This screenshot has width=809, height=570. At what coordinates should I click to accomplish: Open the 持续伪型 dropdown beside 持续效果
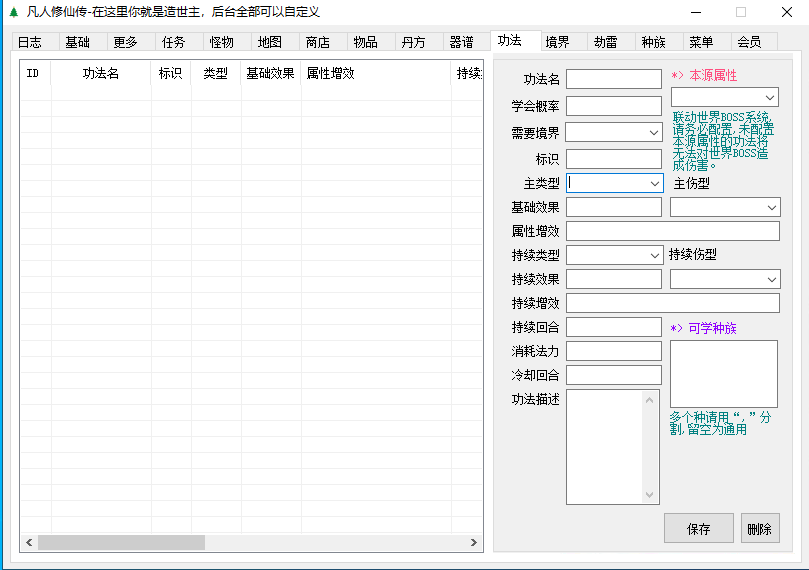tap(725, 279)
